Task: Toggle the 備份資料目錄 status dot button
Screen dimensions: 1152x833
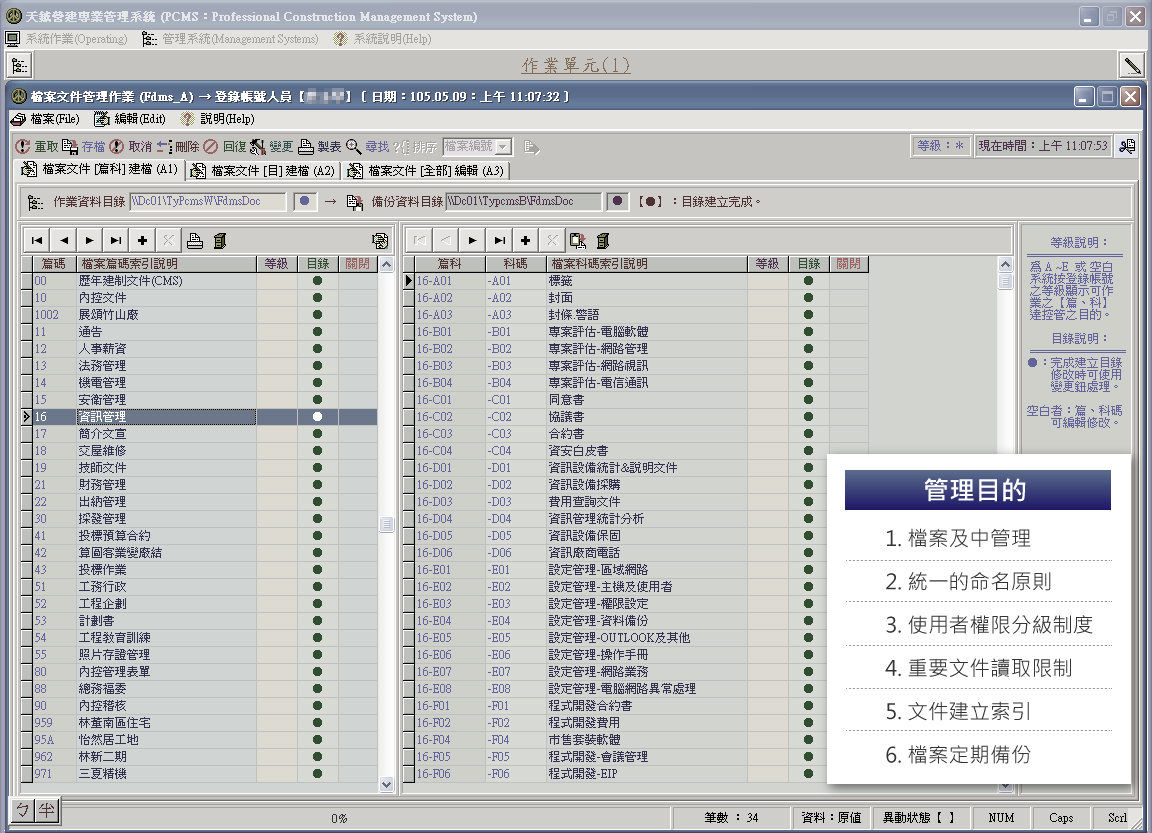Action: point(619,202)
